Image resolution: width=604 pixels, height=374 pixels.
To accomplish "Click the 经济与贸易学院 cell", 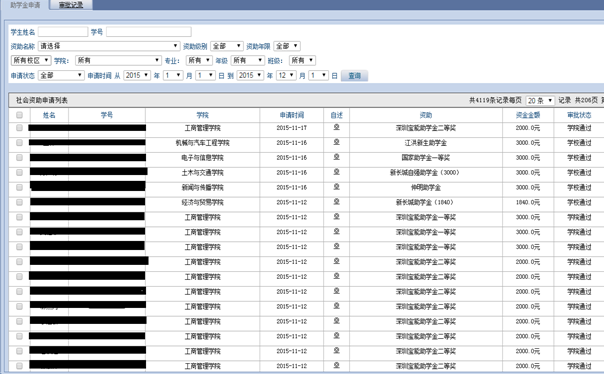I will (202, 203).
